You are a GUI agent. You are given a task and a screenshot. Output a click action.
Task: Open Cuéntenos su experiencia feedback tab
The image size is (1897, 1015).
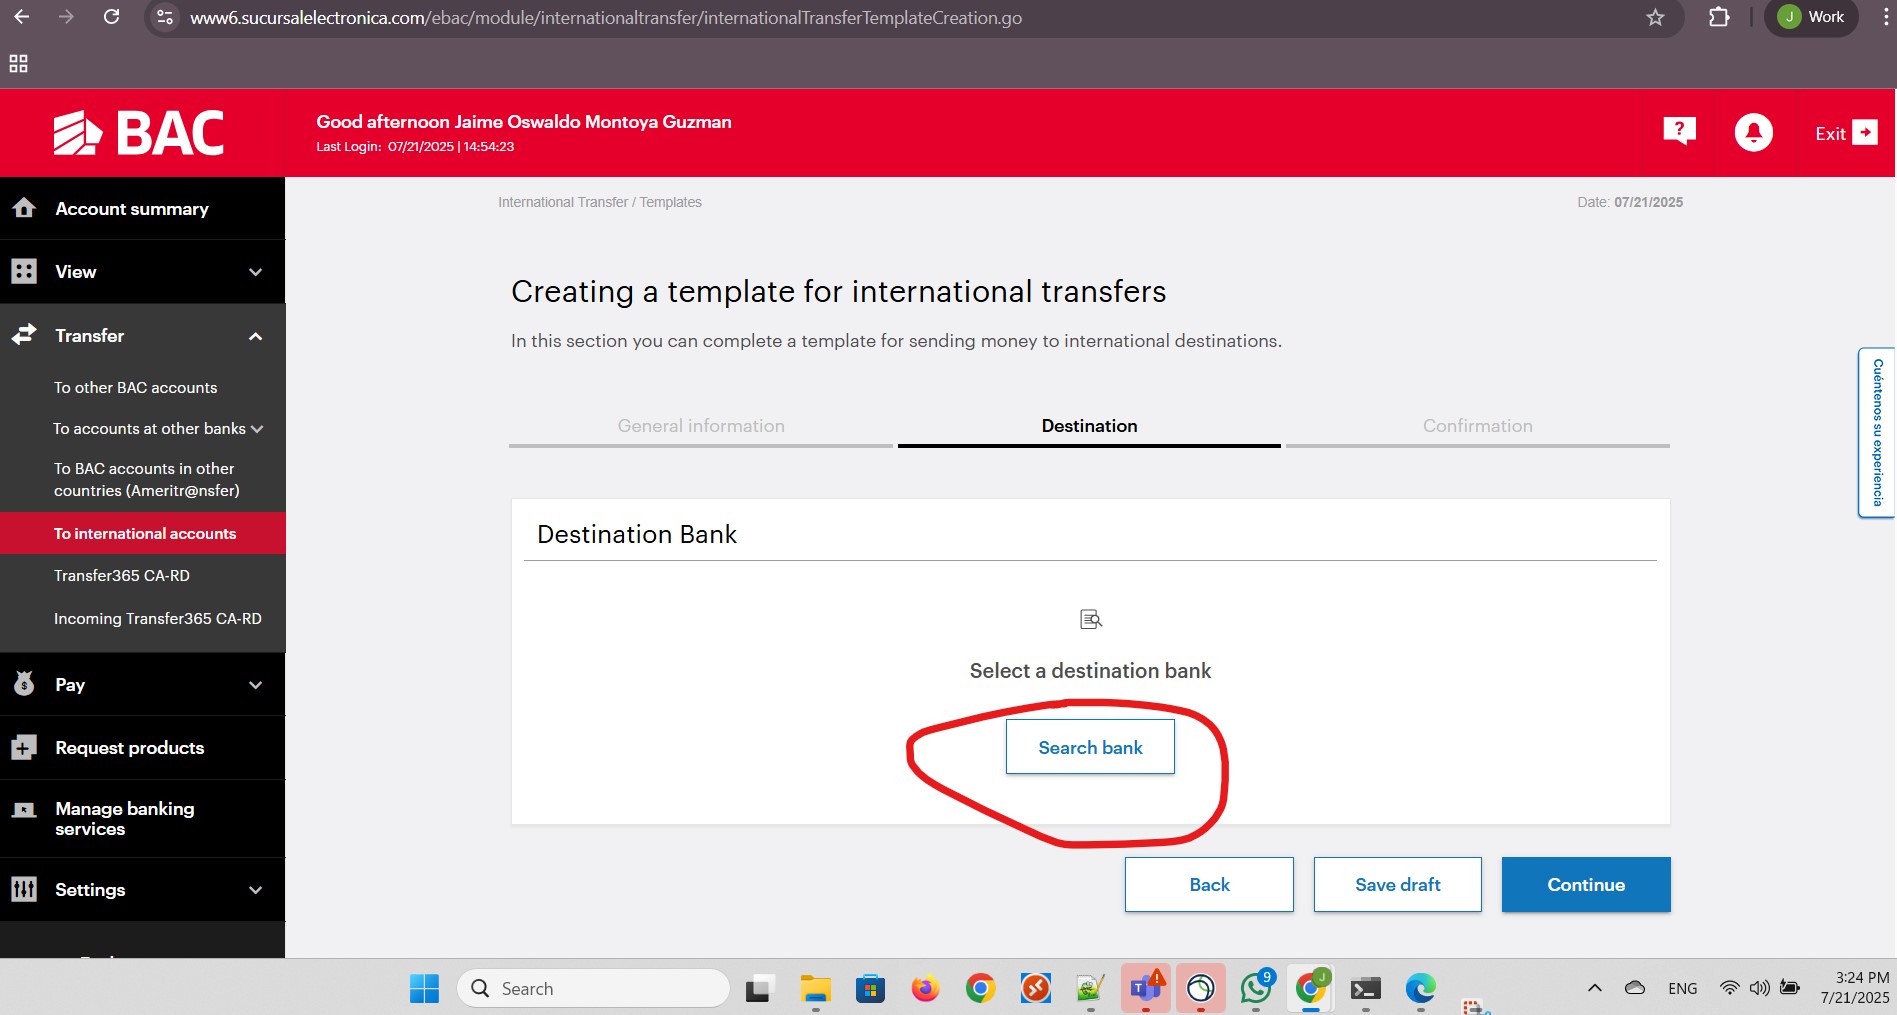1877,433
